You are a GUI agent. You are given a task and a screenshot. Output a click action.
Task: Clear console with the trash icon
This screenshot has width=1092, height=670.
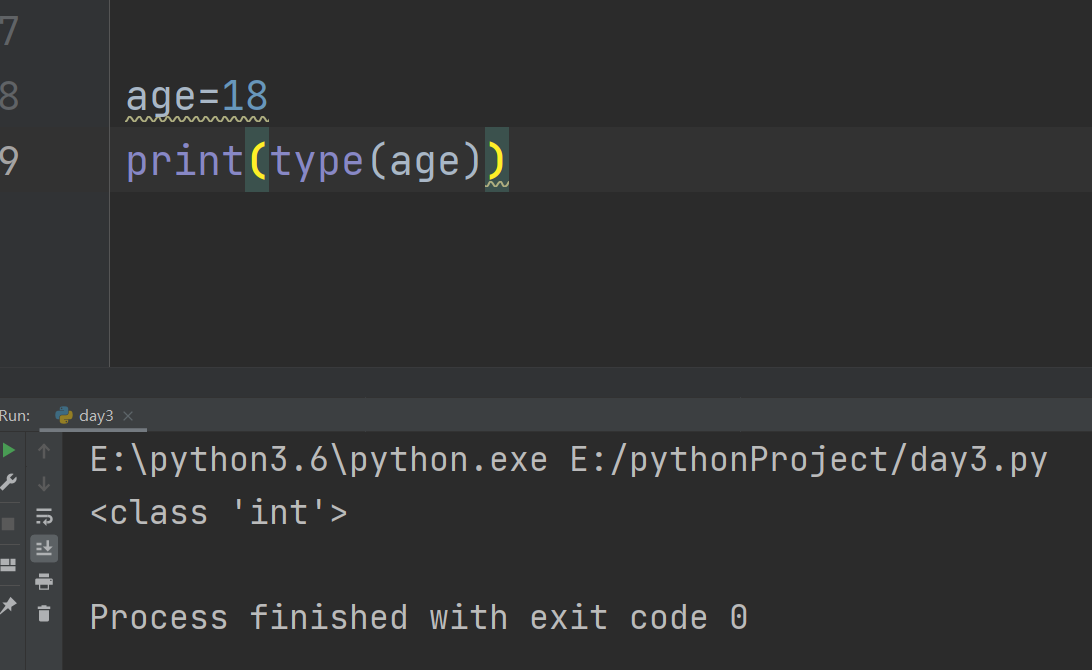[x=44, y=614]
